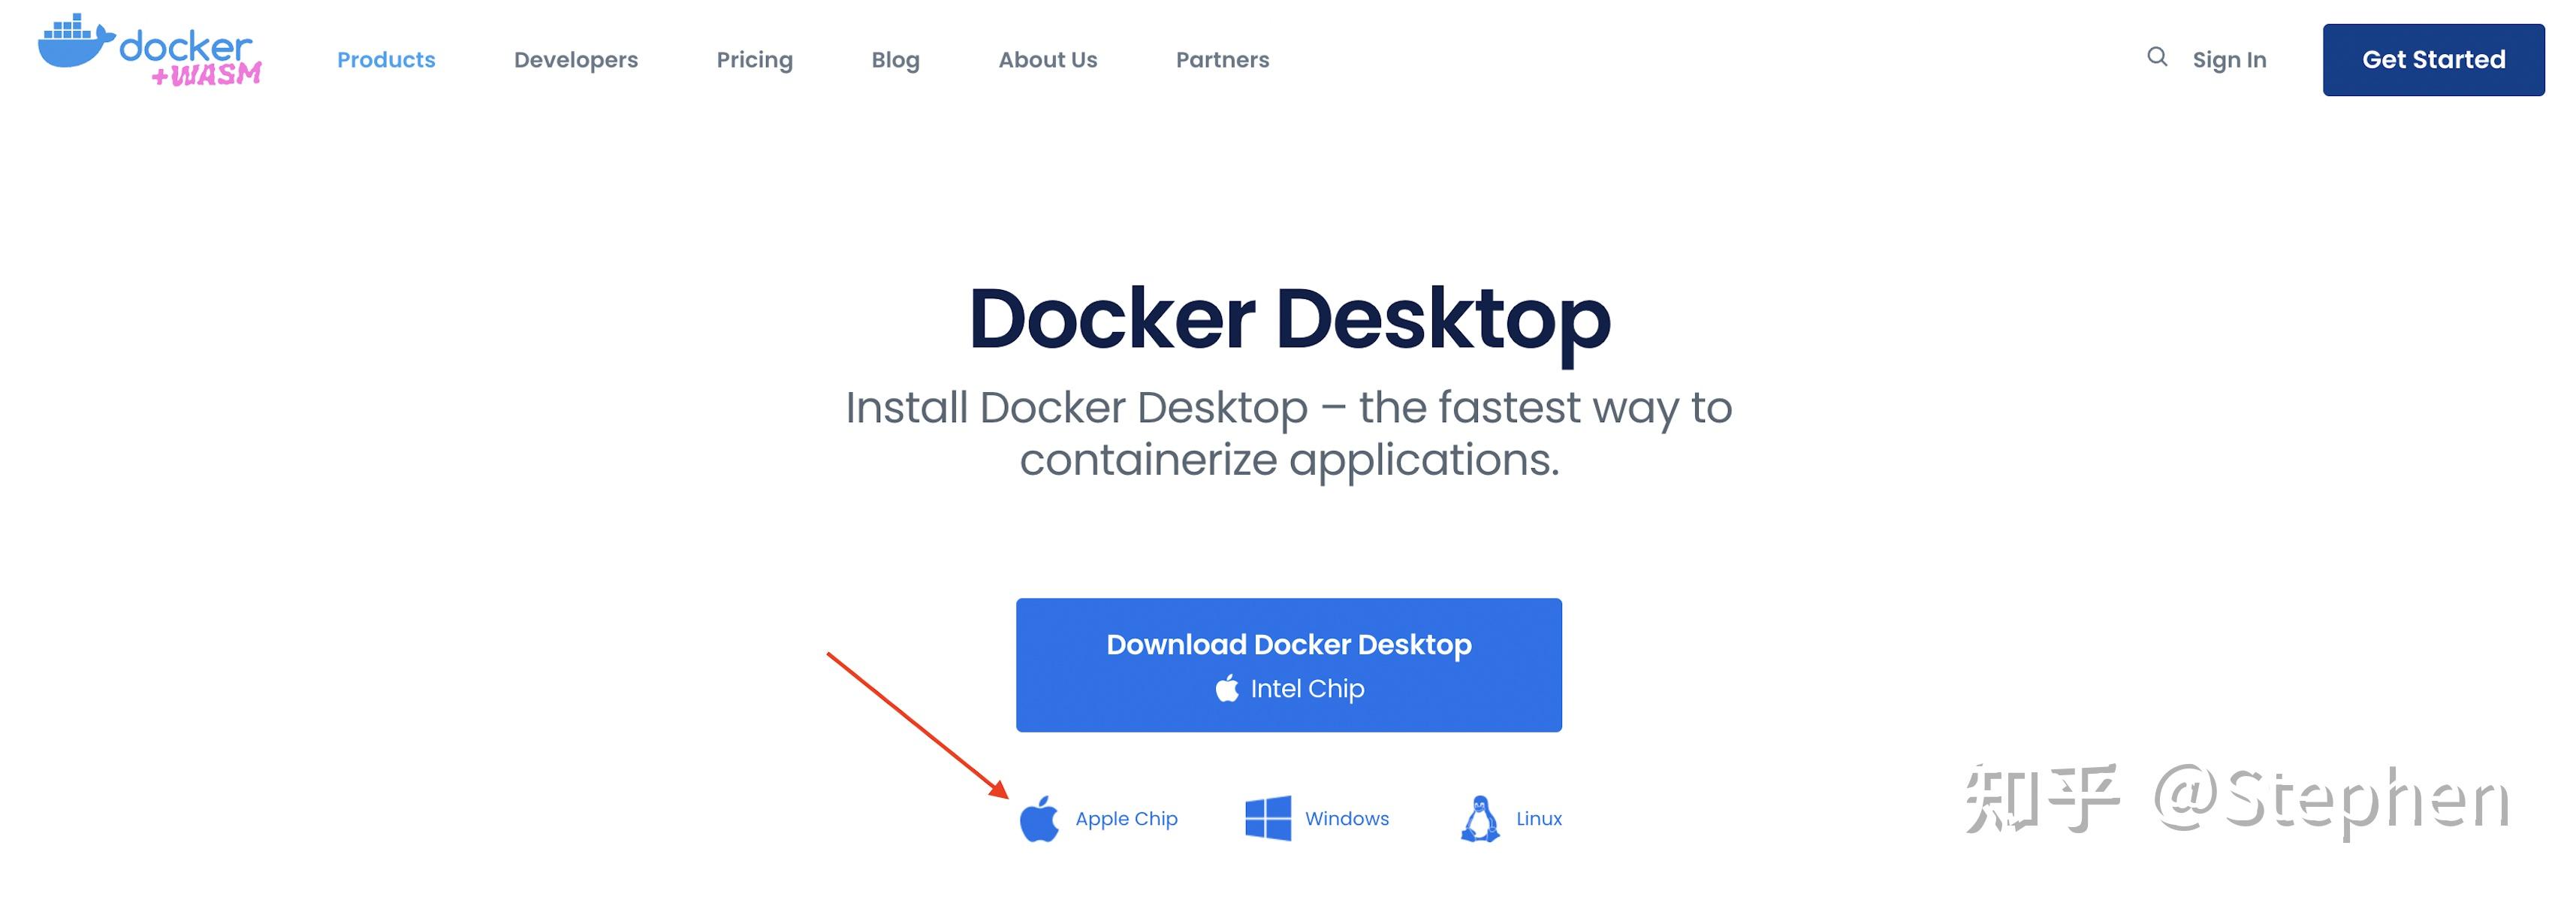This screenshot has height=912, width=2576.
Task: Click the Windows text link
Action: (x=1346, y=818)
